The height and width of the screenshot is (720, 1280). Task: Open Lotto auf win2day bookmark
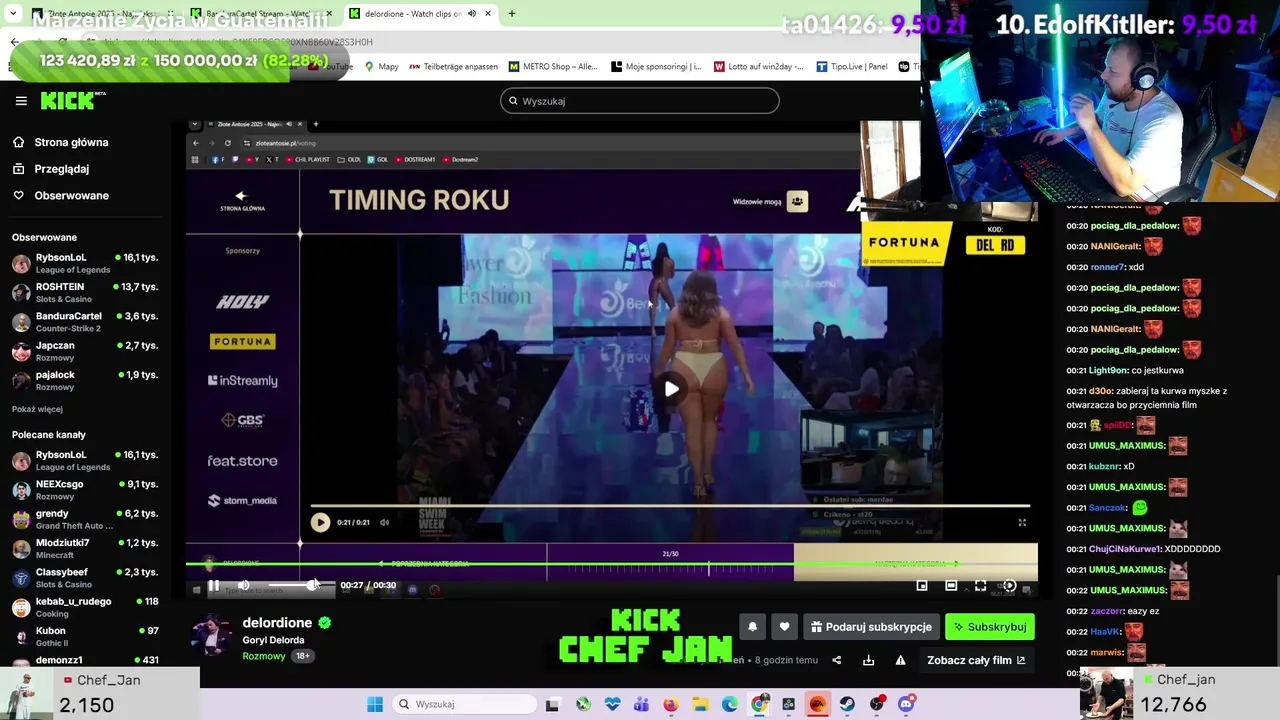(759, 67)
